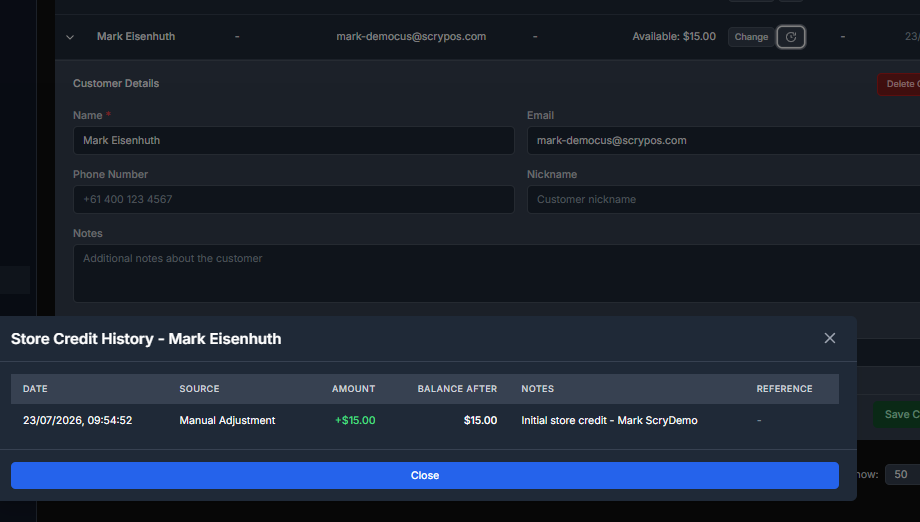Screen dimensions: 920x522
Task: Select the REFERENCE column header
Action: coord(784,389)
